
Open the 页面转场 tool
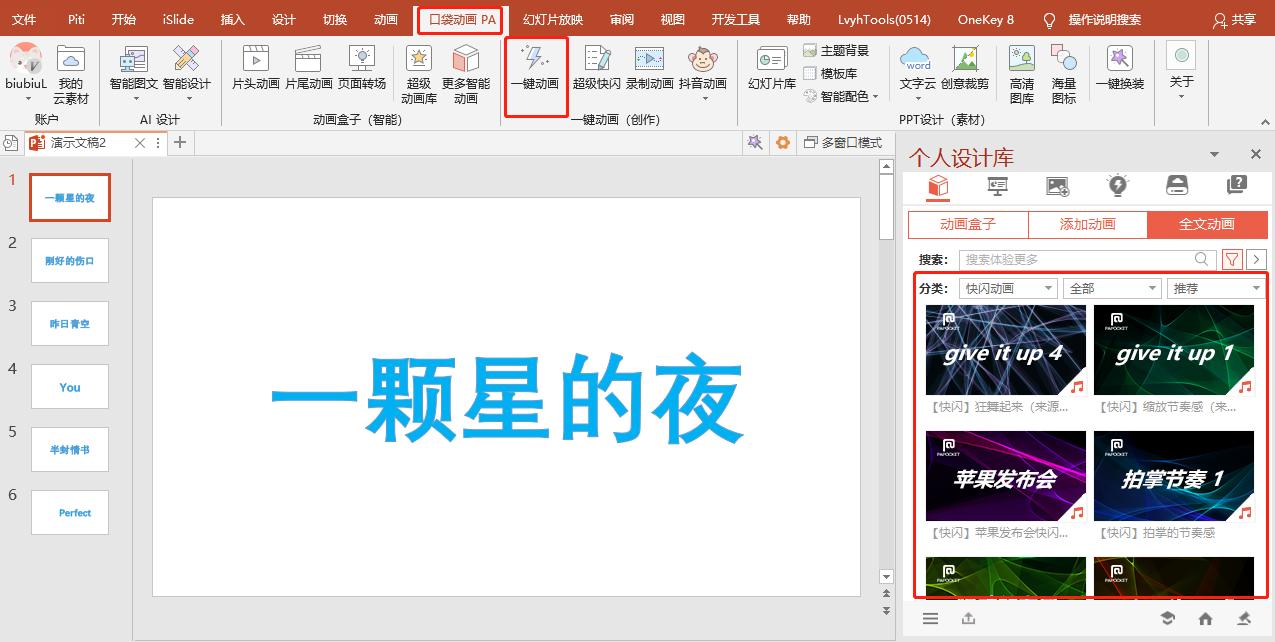click(364, 70)
